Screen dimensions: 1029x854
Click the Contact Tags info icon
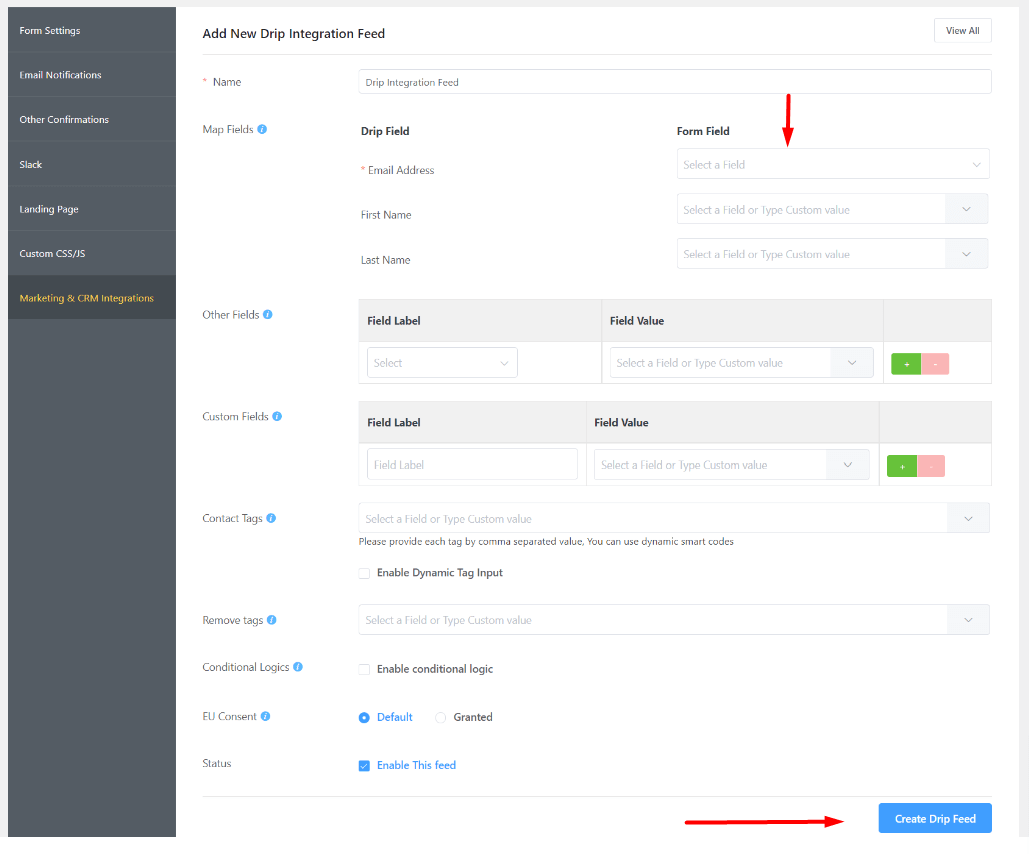(271, 518)
